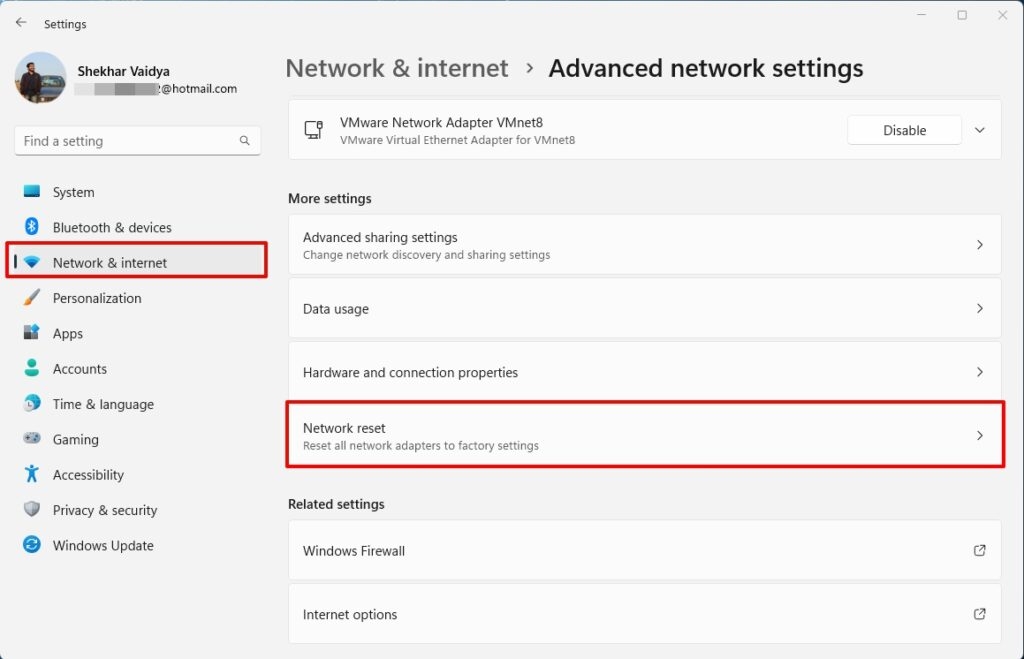Open Windows Update settings
The image size is (1024, 659).
pos(137,545)
